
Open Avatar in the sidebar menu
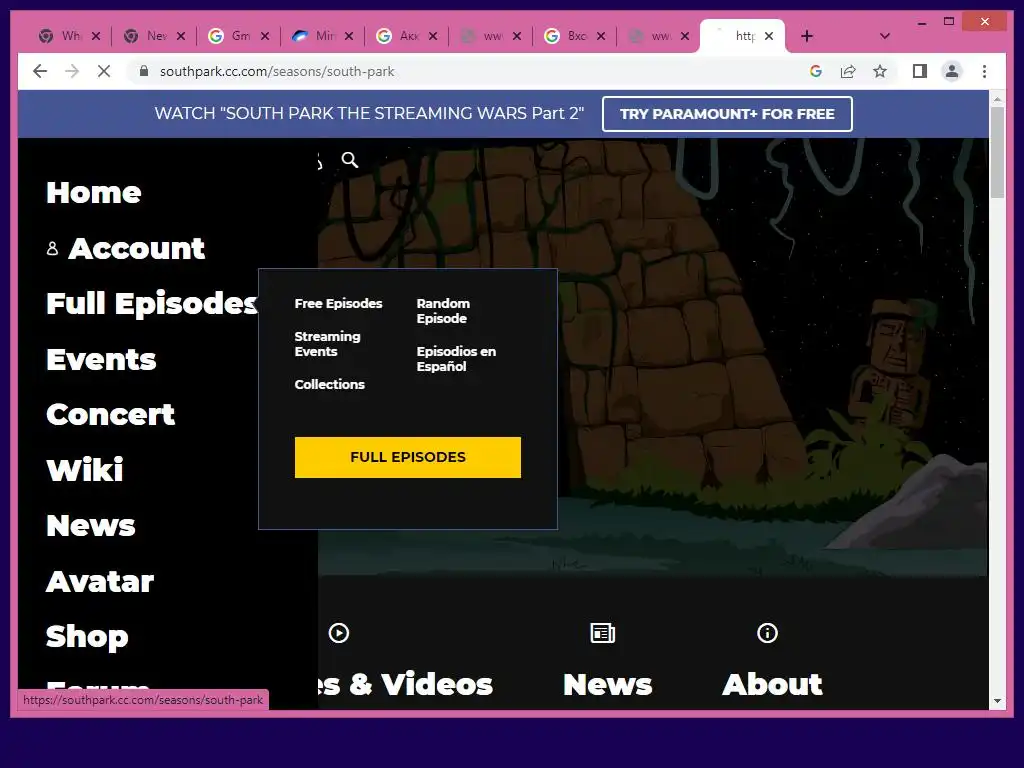click(100, 581)
